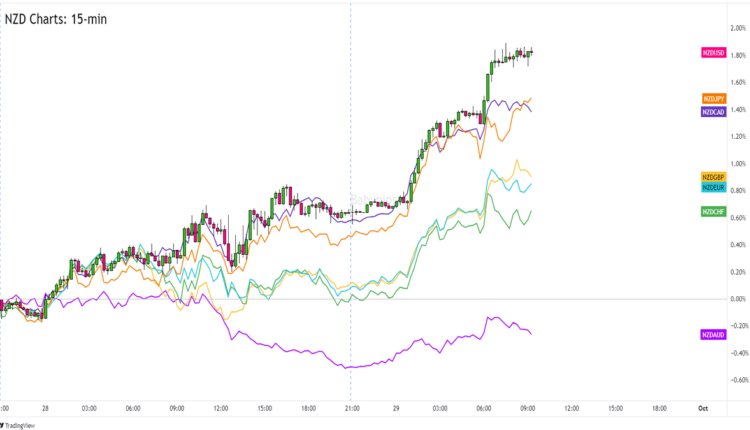Select the -0.40% price scale label
The height and width of the screenshot is (430, 750).
(736, 353)
